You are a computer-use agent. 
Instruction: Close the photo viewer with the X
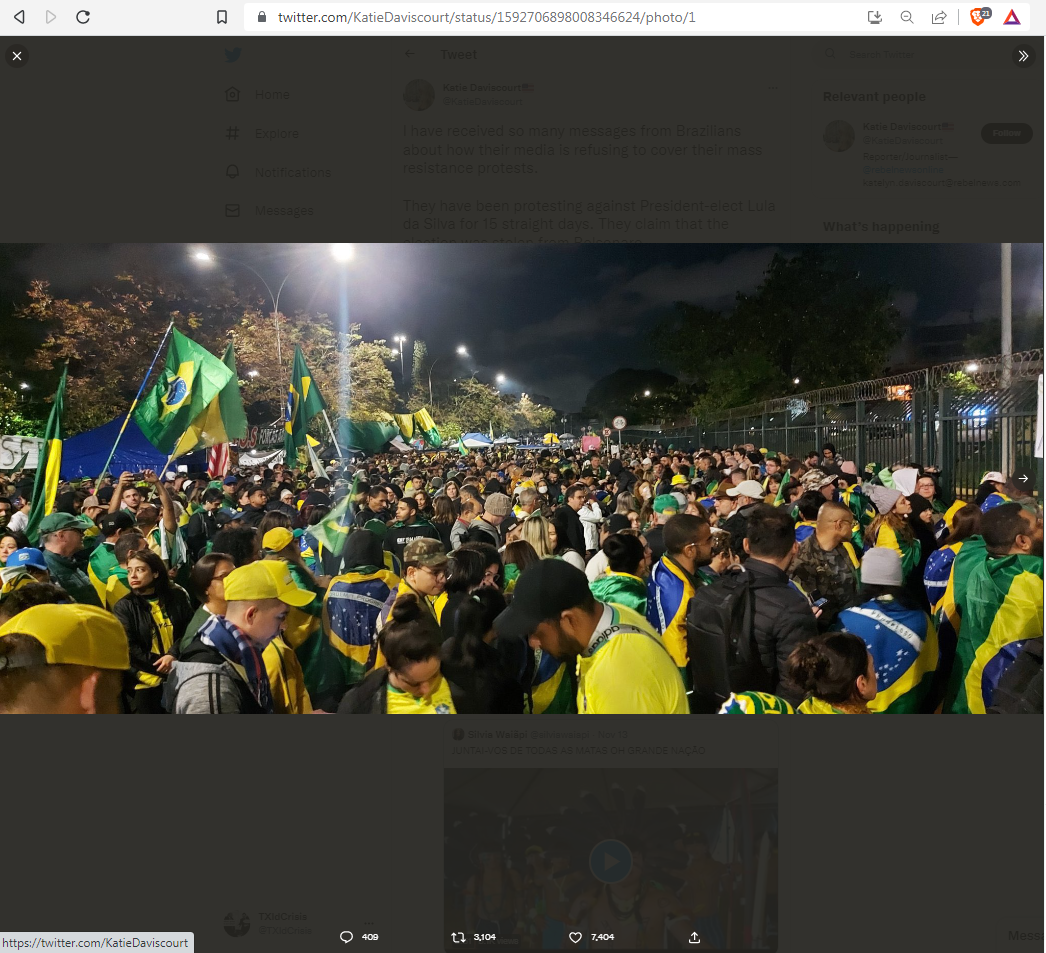pos(17,56)
